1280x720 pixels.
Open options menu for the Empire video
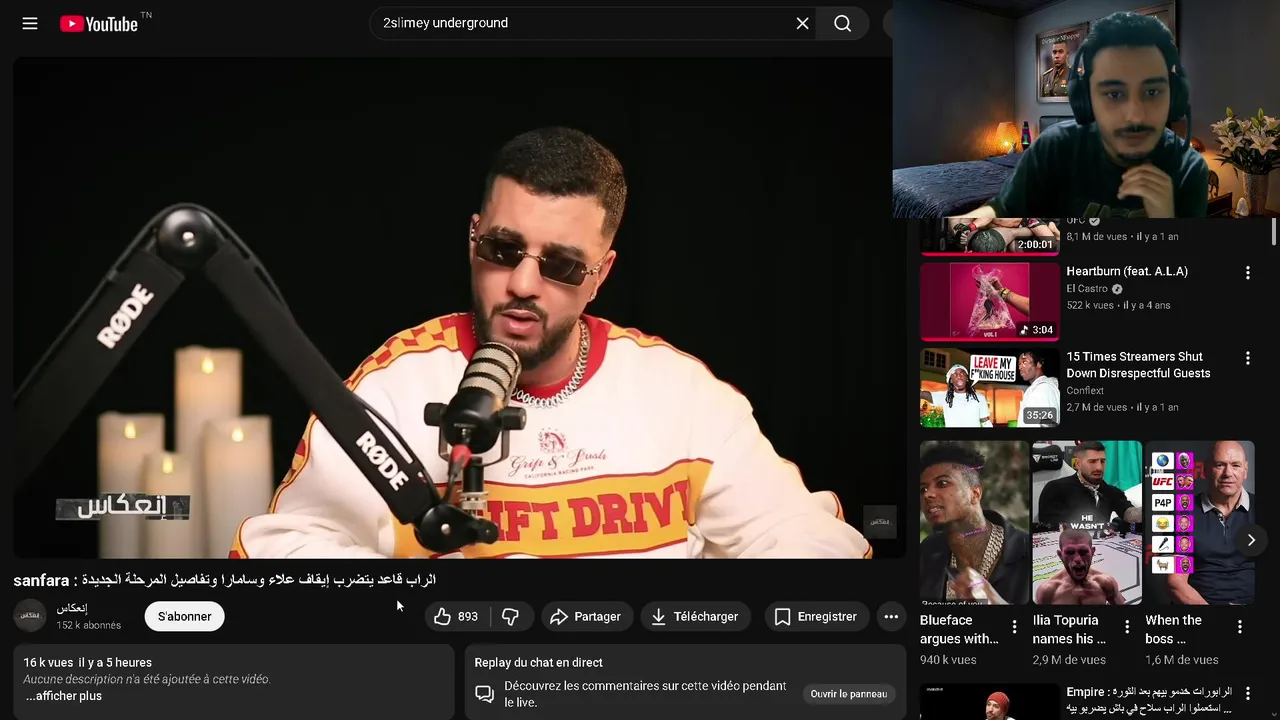(1247, 693)
